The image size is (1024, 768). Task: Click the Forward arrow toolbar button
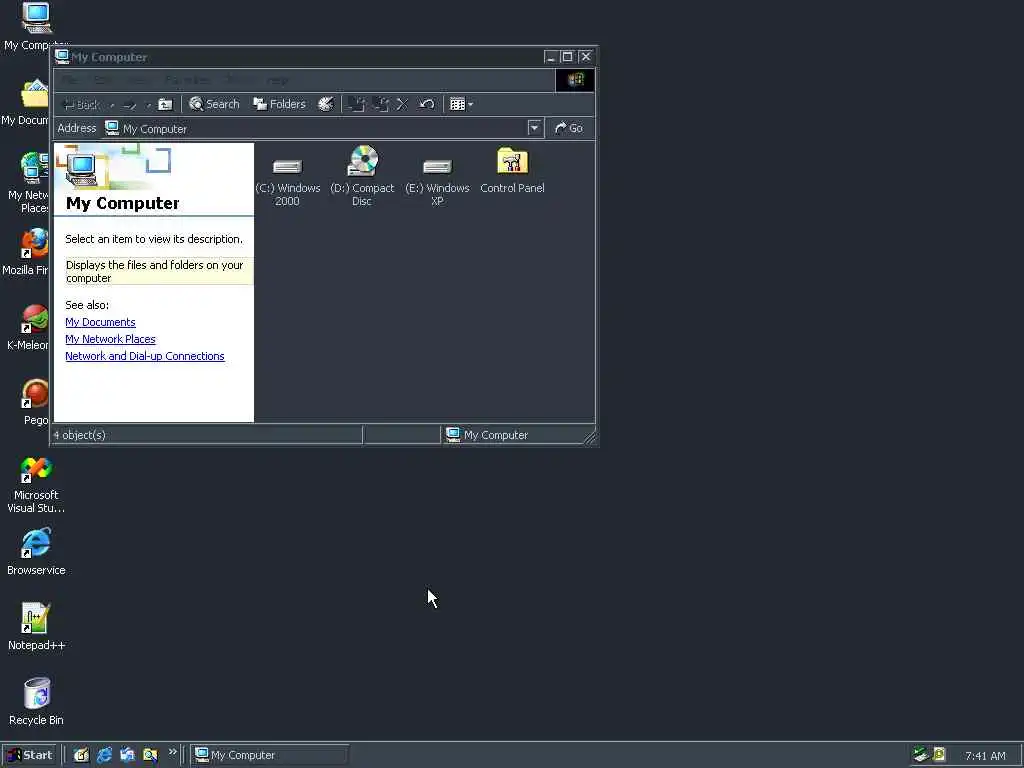coord(130,104)
